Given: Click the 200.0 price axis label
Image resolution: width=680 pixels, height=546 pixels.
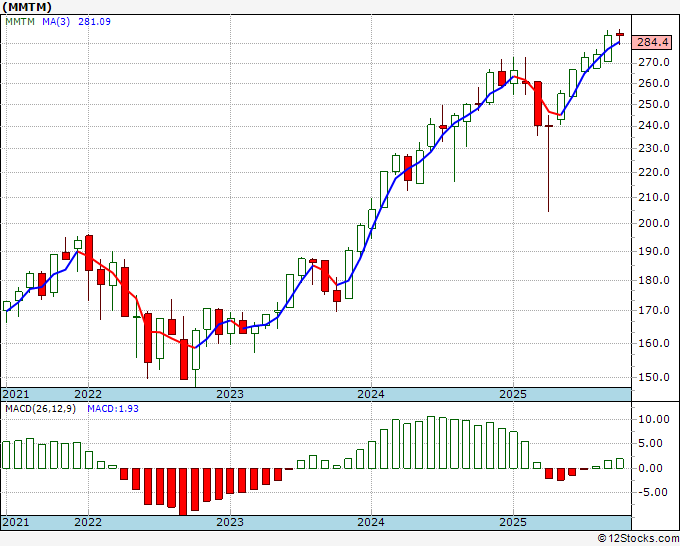Looking at the screenshot, I should 654,223.
